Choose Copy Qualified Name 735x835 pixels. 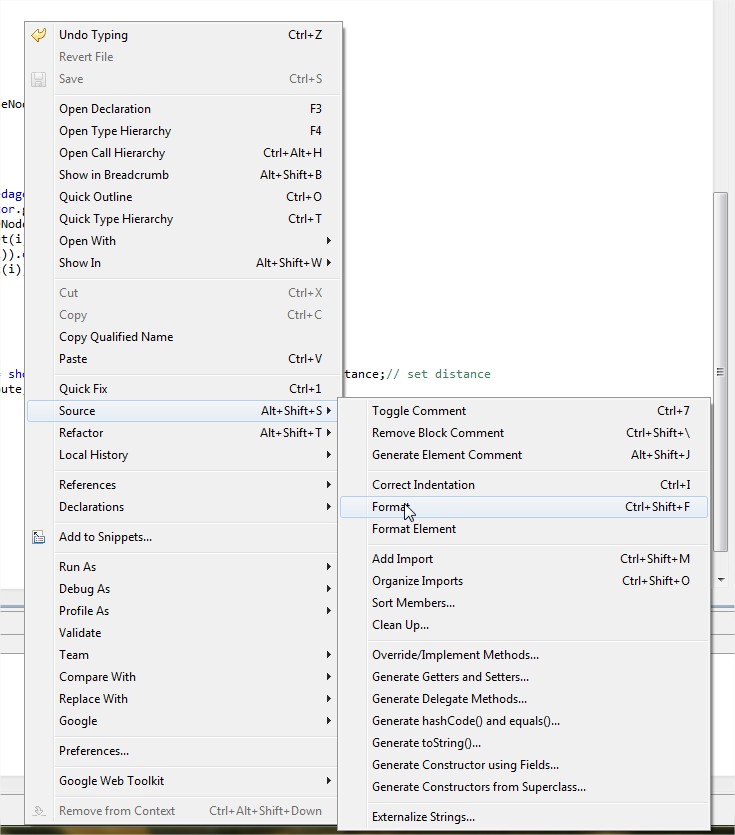[183, 337]
